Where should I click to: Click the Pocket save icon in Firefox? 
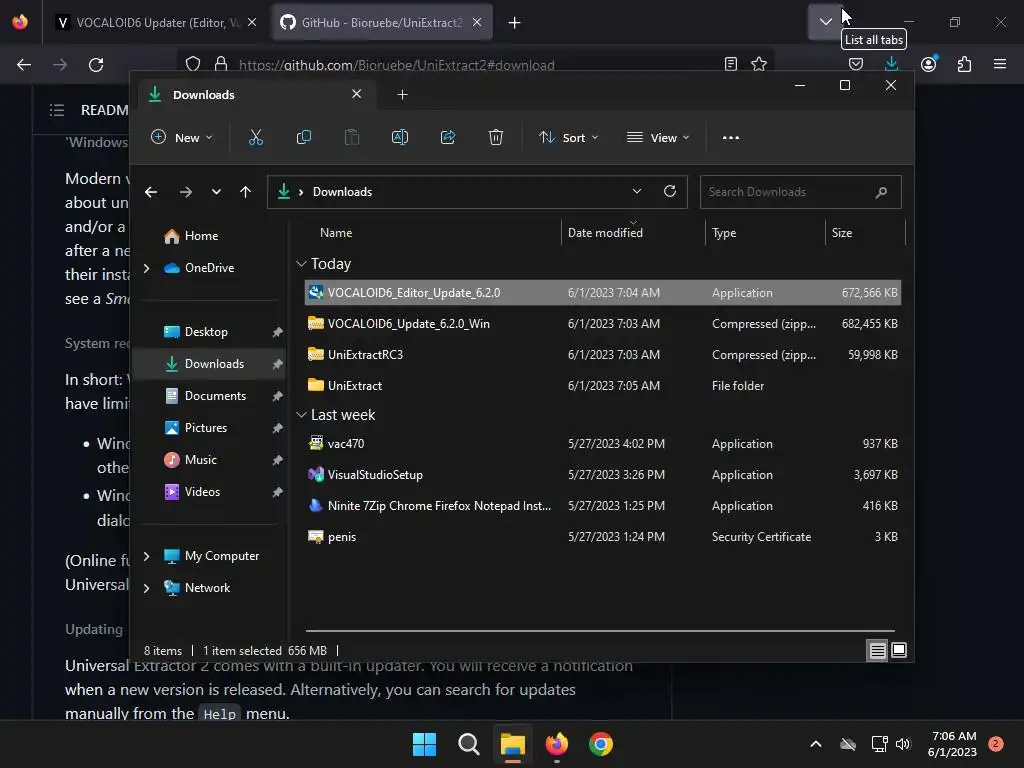click(856, 64)
